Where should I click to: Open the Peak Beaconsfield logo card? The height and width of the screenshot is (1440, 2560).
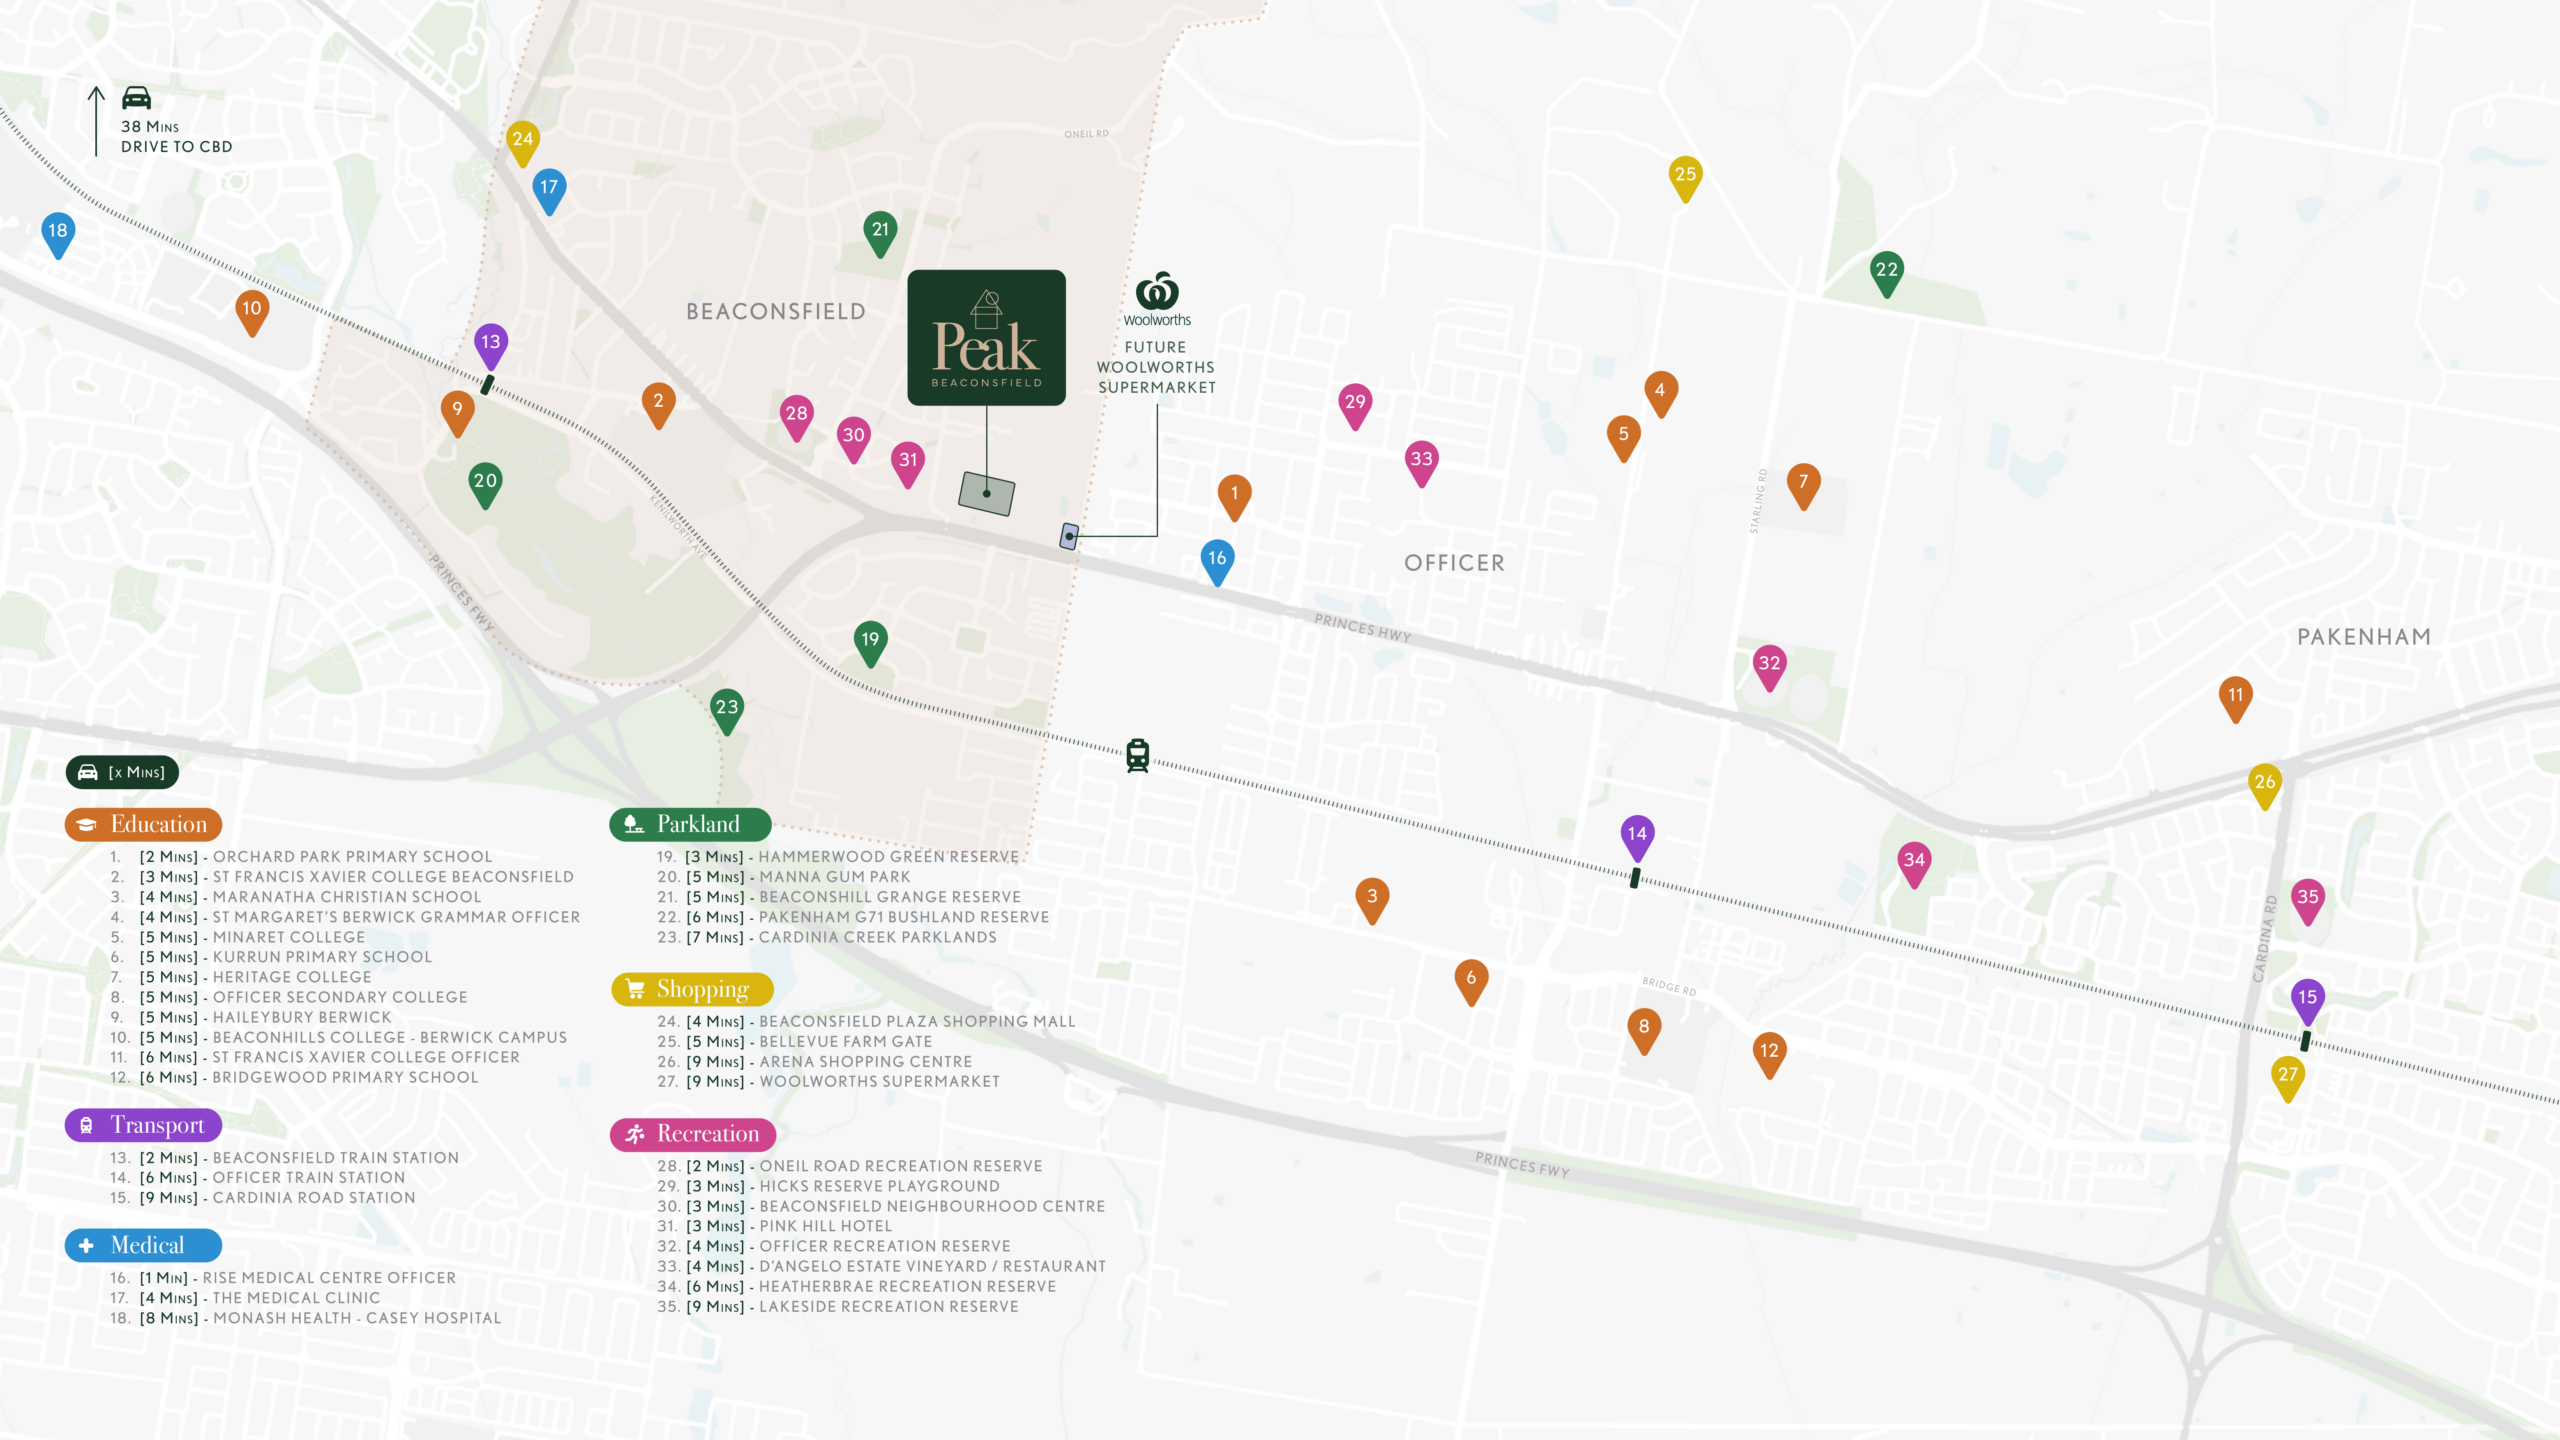click(986, 337)
